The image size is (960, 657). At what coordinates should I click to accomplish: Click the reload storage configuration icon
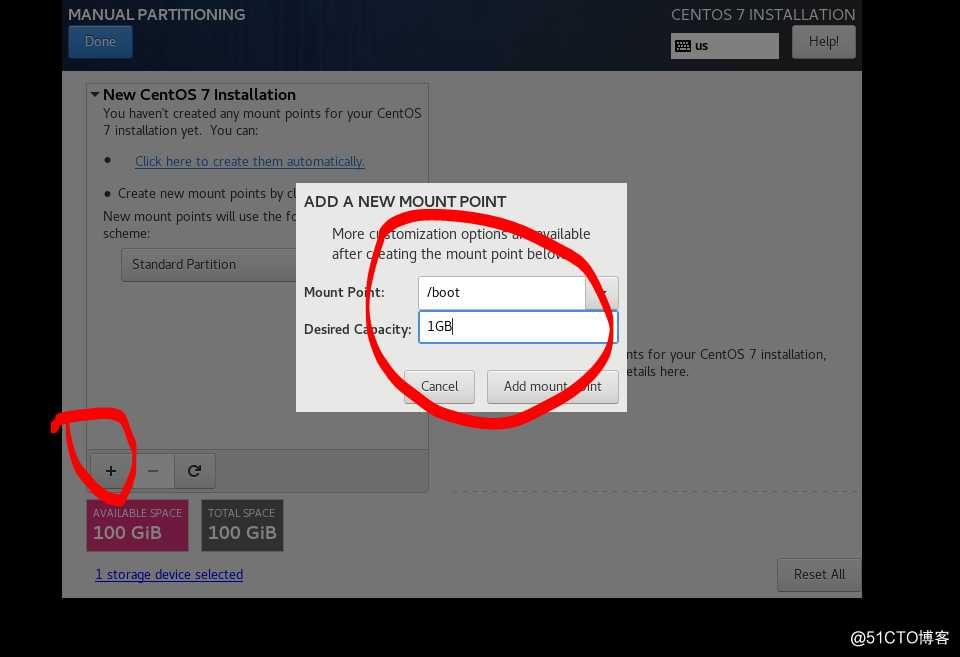pyautogui.click(x=195, y=471)
